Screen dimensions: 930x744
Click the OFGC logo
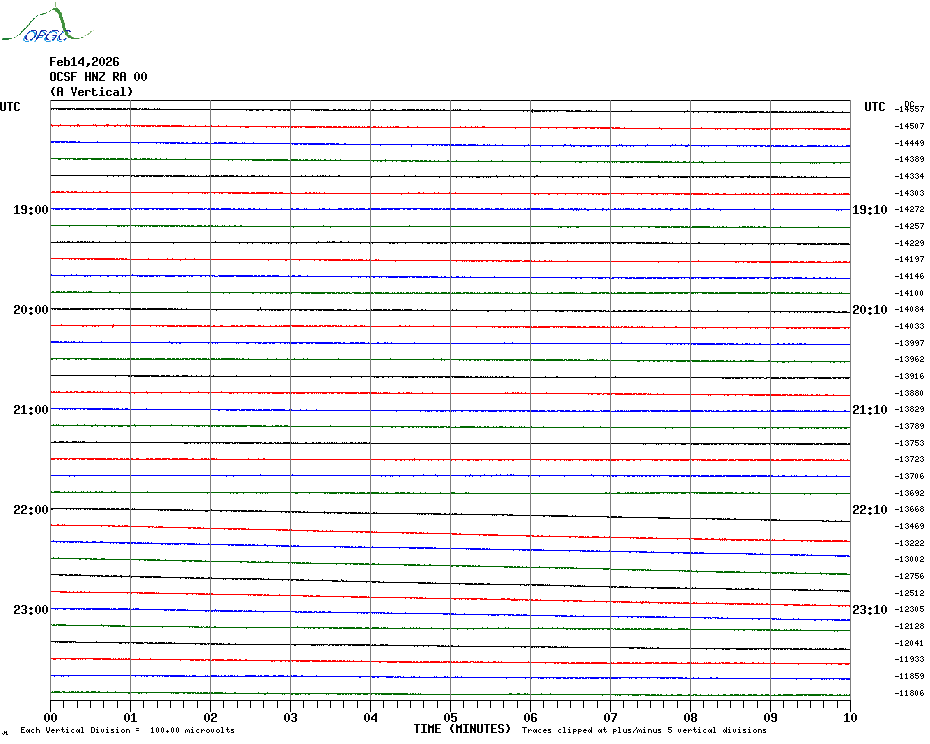(x=47, y=24)
